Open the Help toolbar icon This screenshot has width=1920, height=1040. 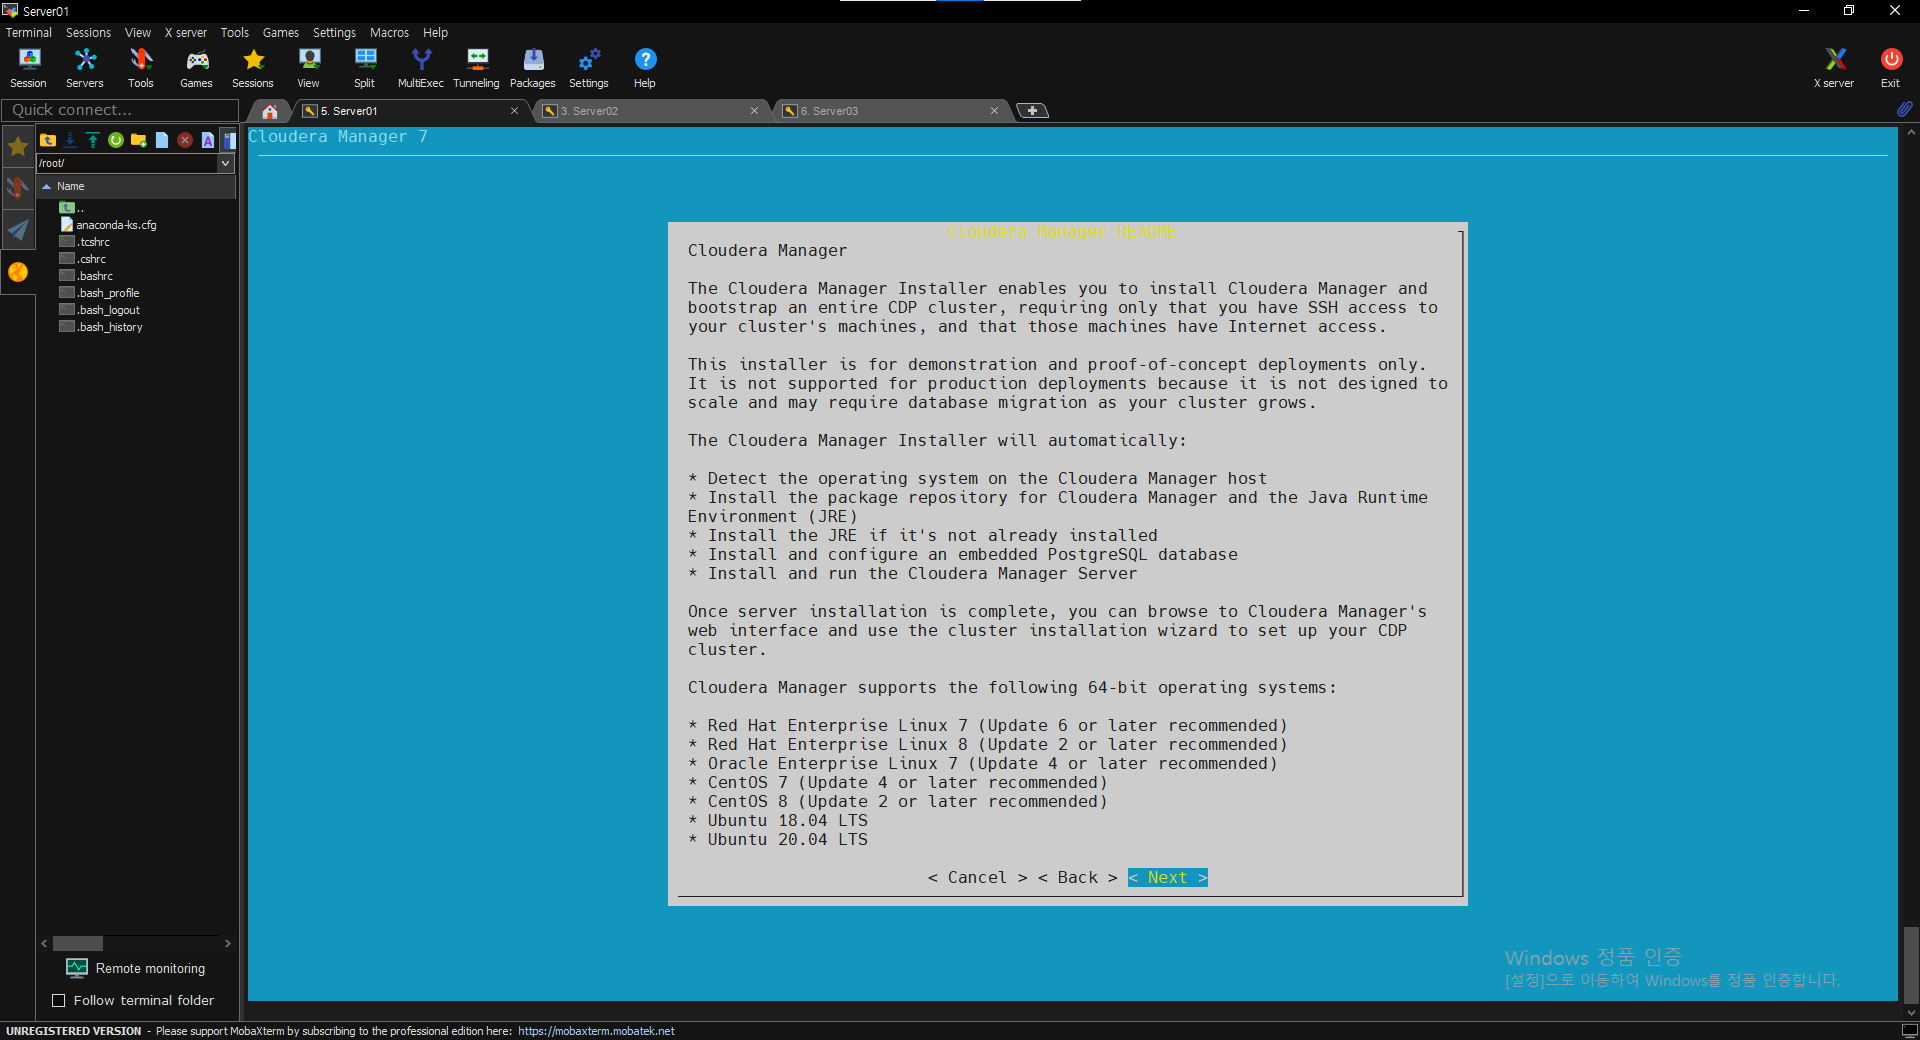[x=645, y=68]
